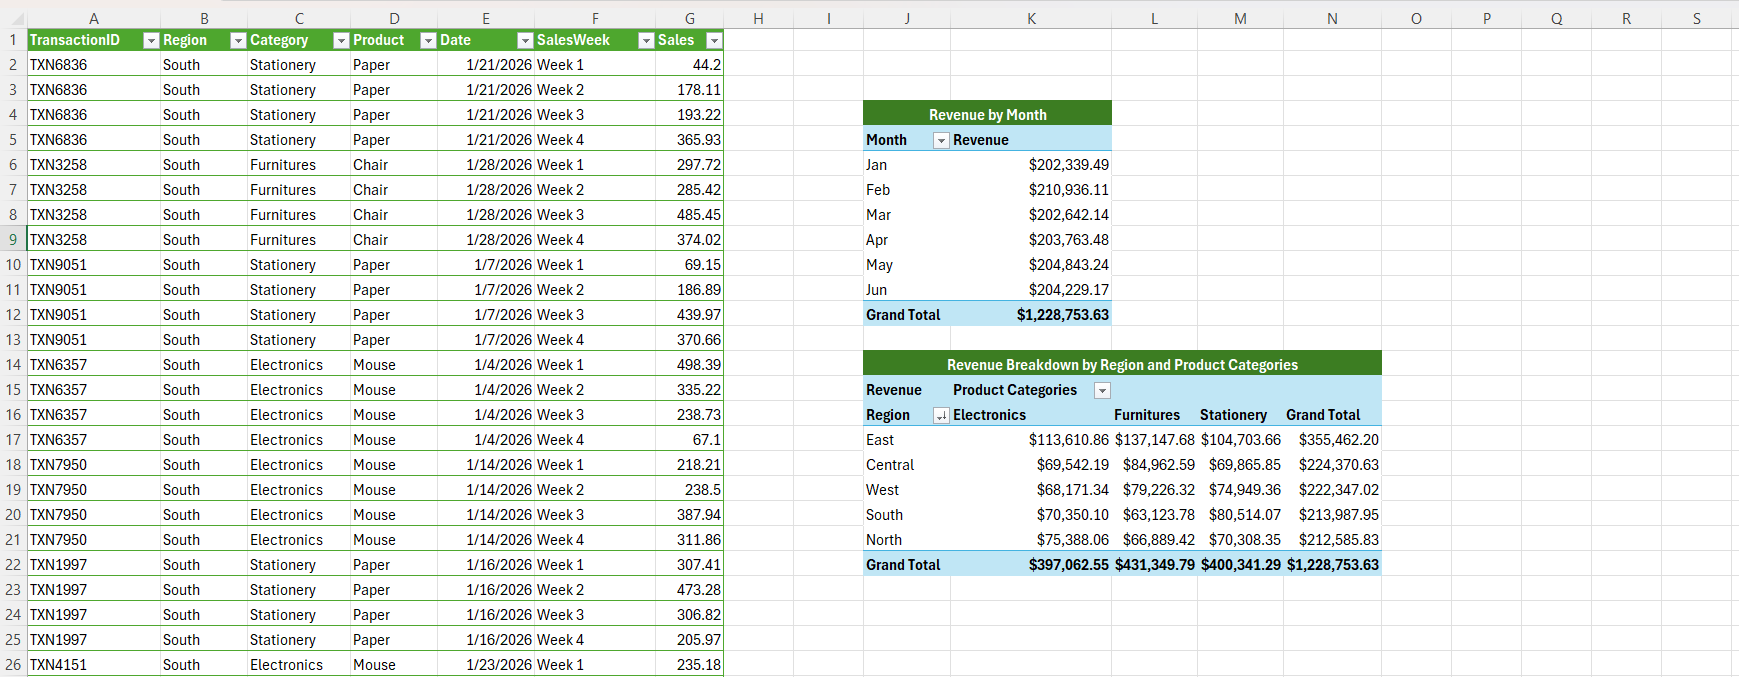
Task: Click the Stationery column label in pivot
Action: click(1240, 414)
